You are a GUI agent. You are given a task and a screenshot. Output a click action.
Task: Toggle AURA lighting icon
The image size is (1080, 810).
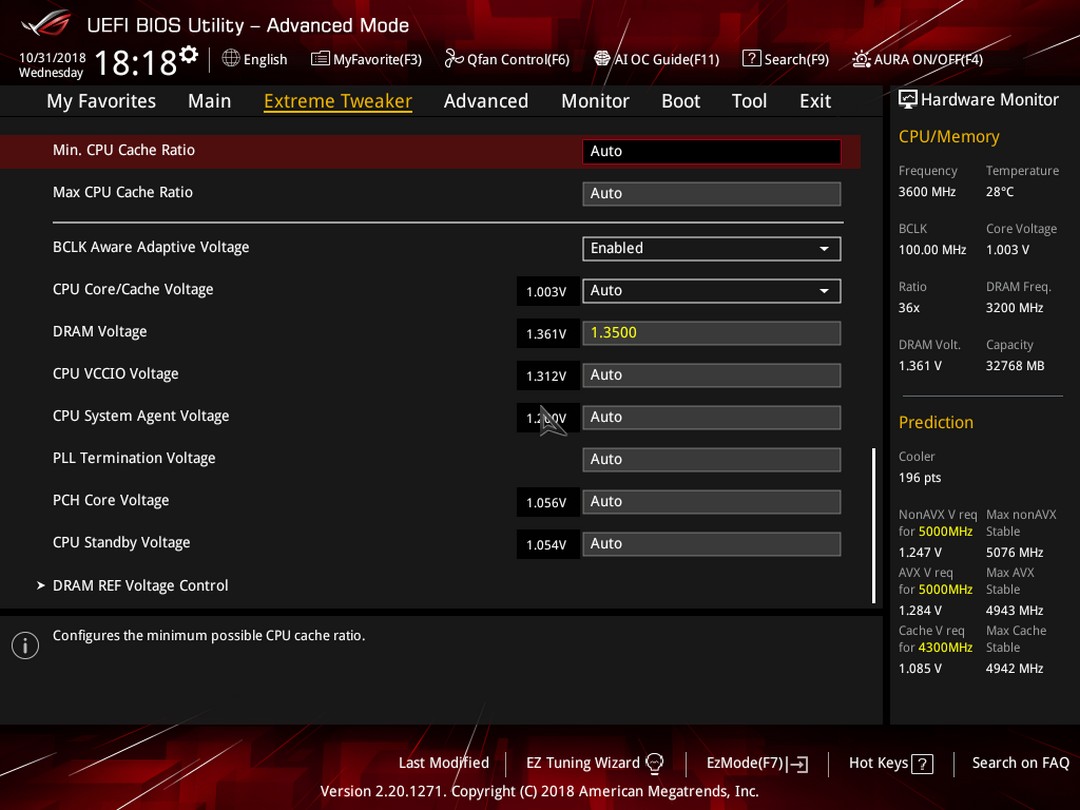click(x=861, y=59)
